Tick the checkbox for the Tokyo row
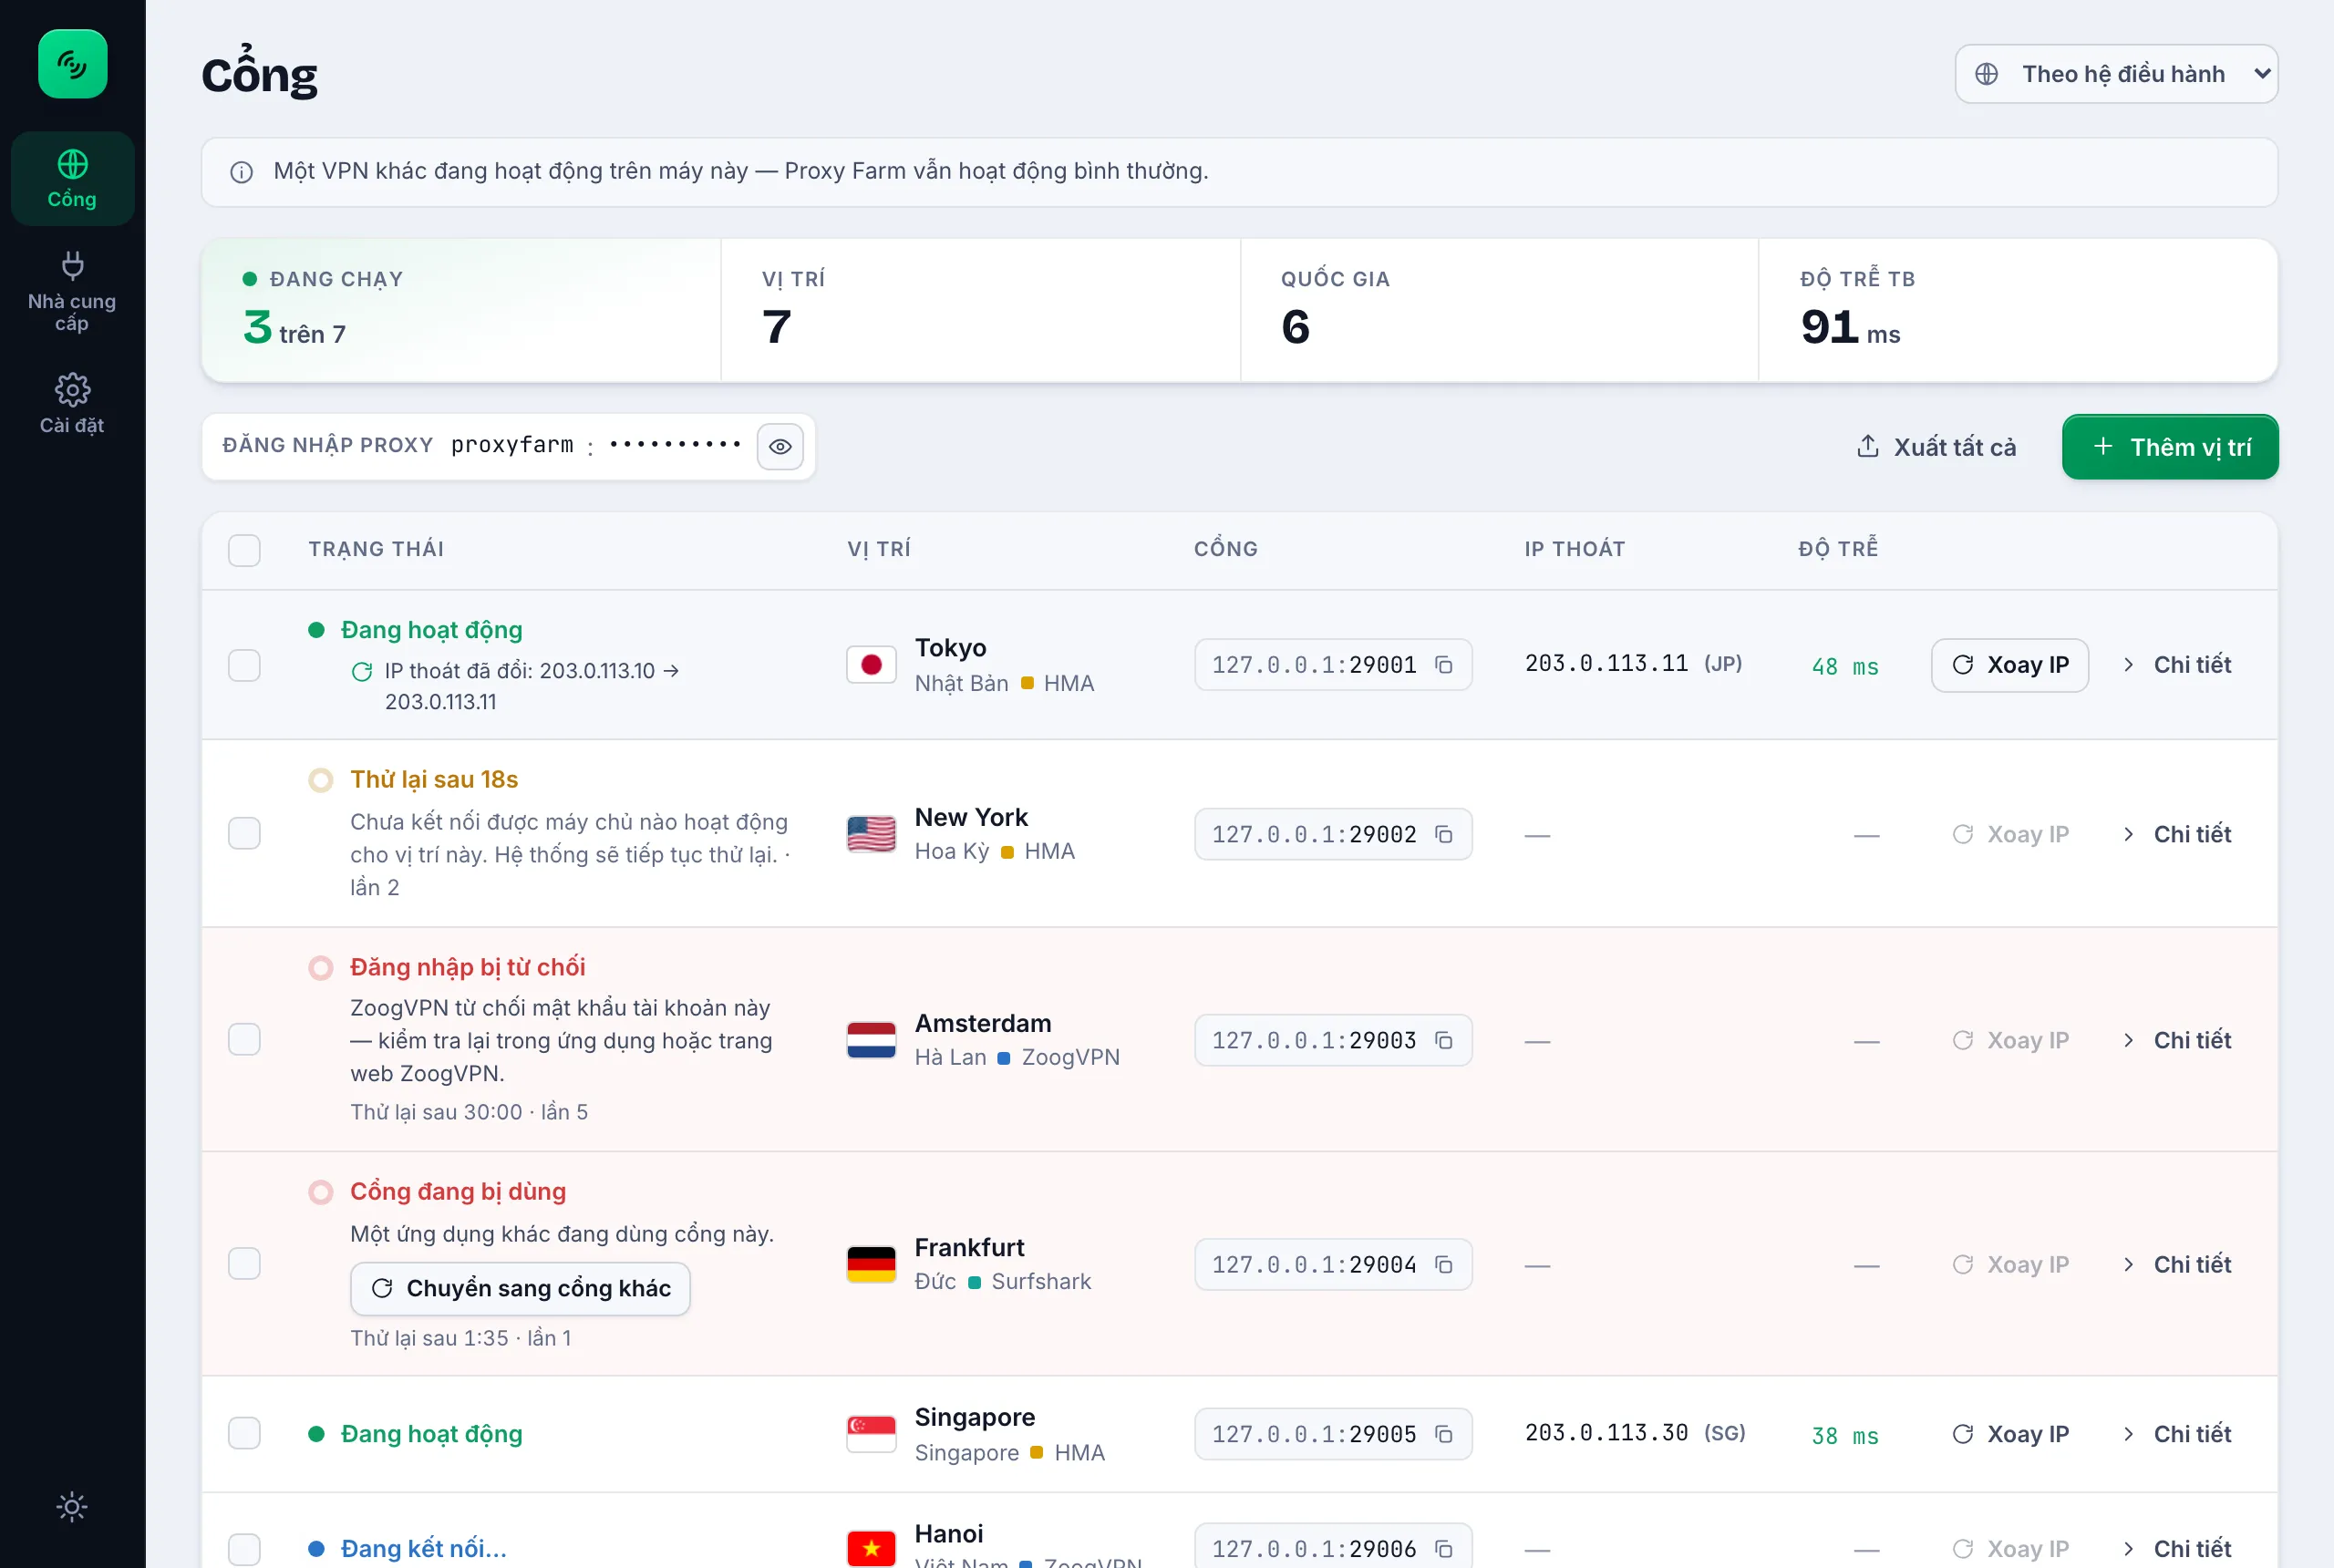Image resolution: width=2334 pixels, height=1568 pixels. [244, 665]
